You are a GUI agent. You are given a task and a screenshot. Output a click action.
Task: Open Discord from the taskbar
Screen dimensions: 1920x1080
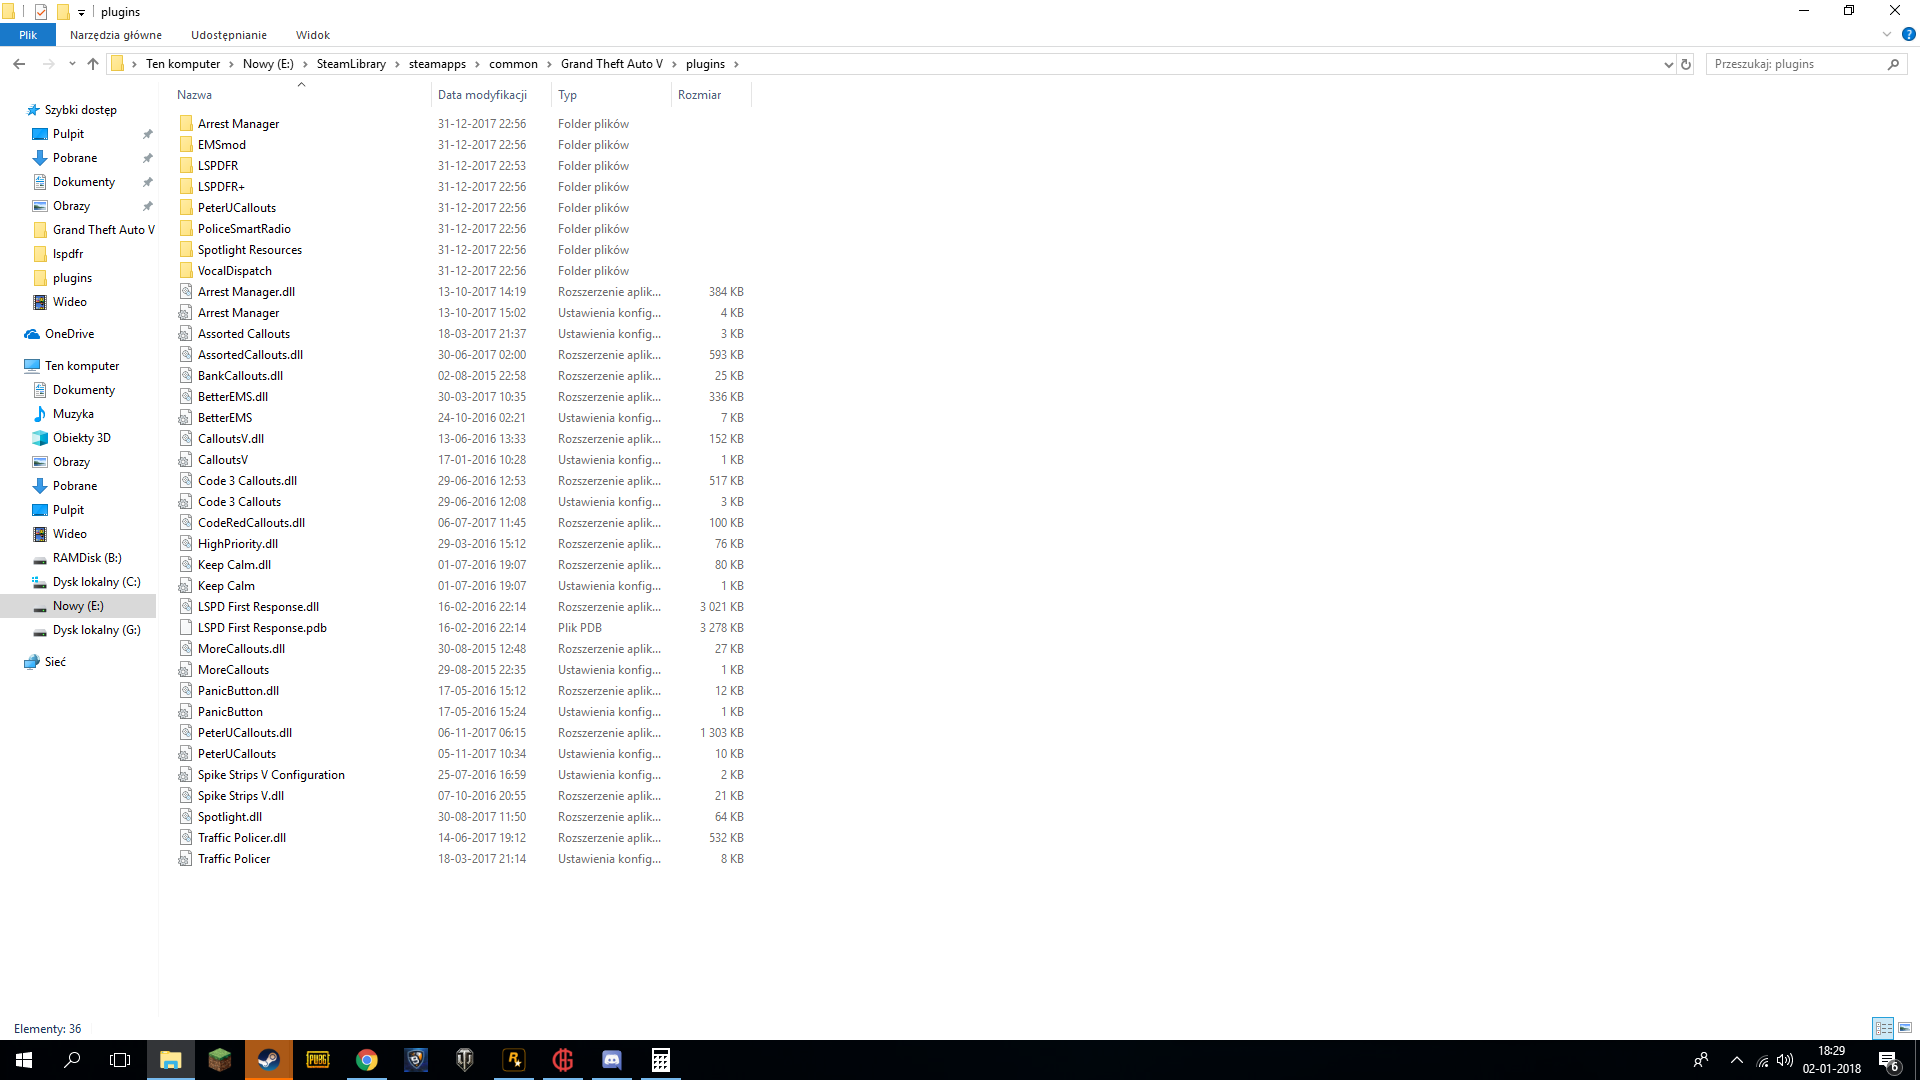(x=612, y=1060)
